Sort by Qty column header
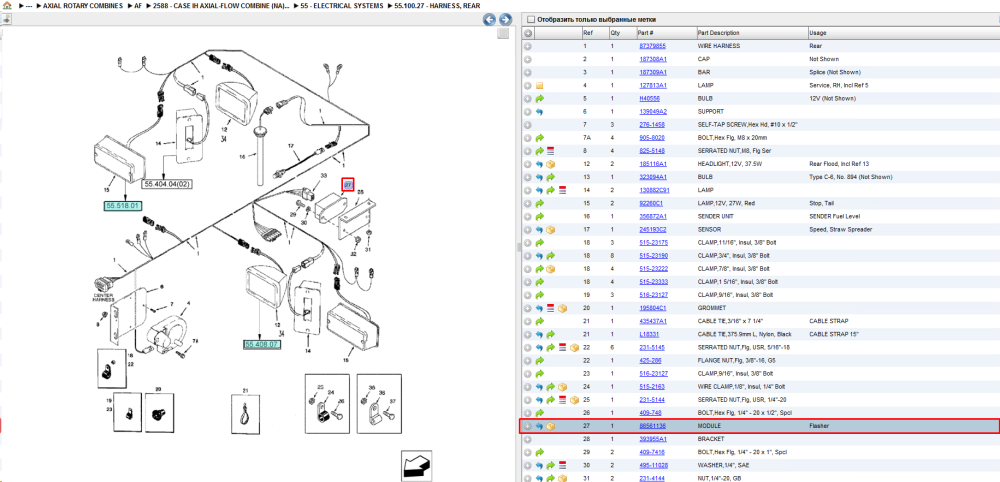Viewport: 1000px width, 482px height. click(615, 33)
